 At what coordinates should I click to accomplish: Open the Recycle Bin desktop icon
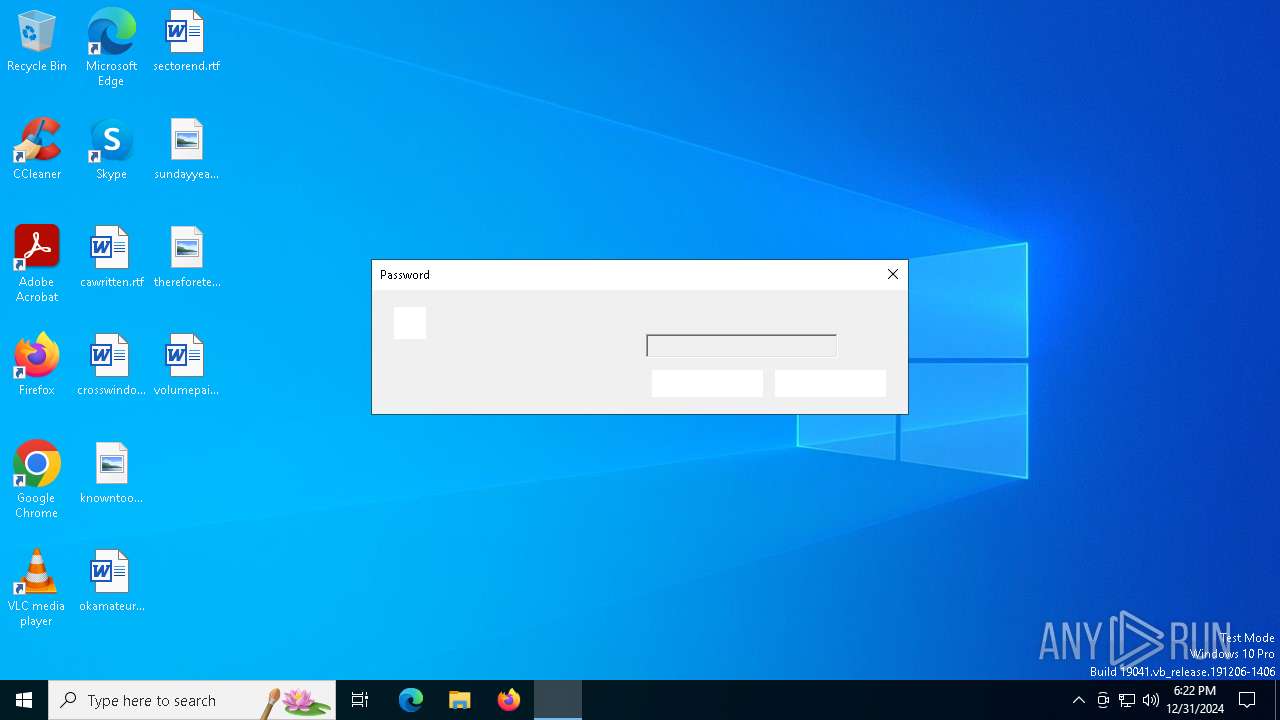click(x=37, y=41)
